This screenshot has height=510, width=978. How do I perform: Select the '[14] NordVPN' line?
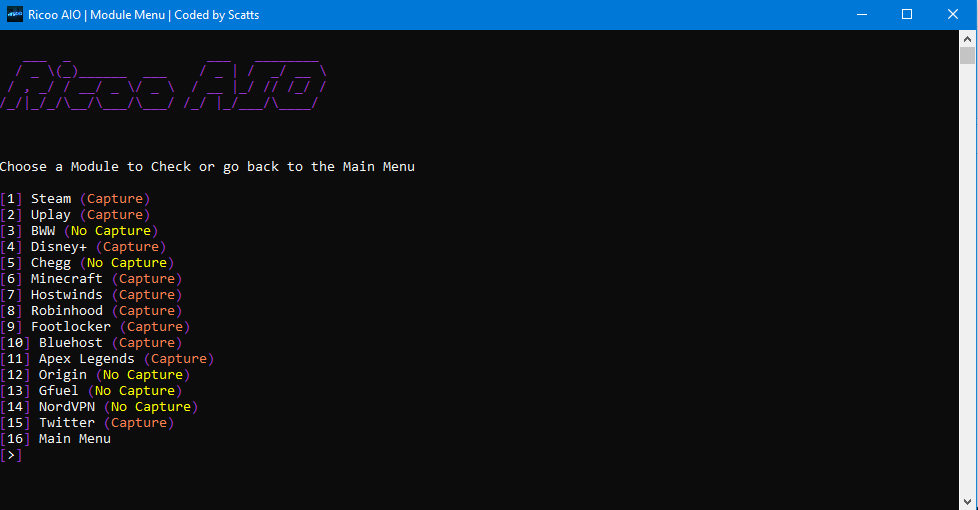click(x=99, y=407)
